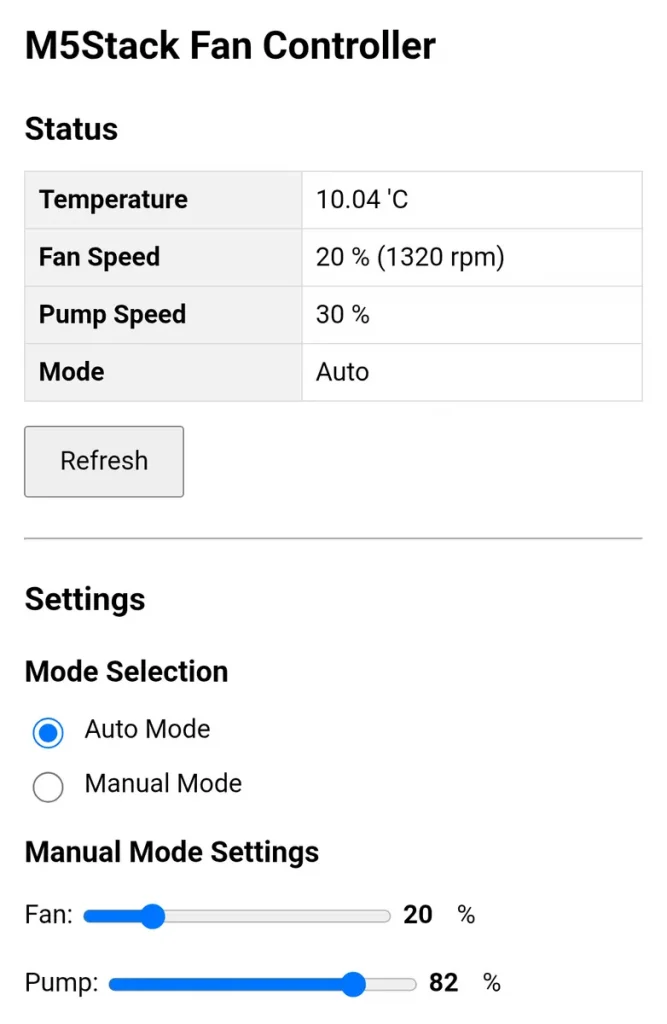This screenshot has width=667, height=1024.
Task: Select the Auto Mode radio button
Action: [48, 732]
